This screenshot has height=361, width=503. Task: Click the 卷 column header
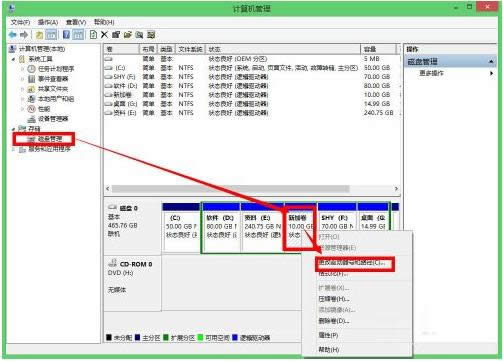tap(121, 49)
